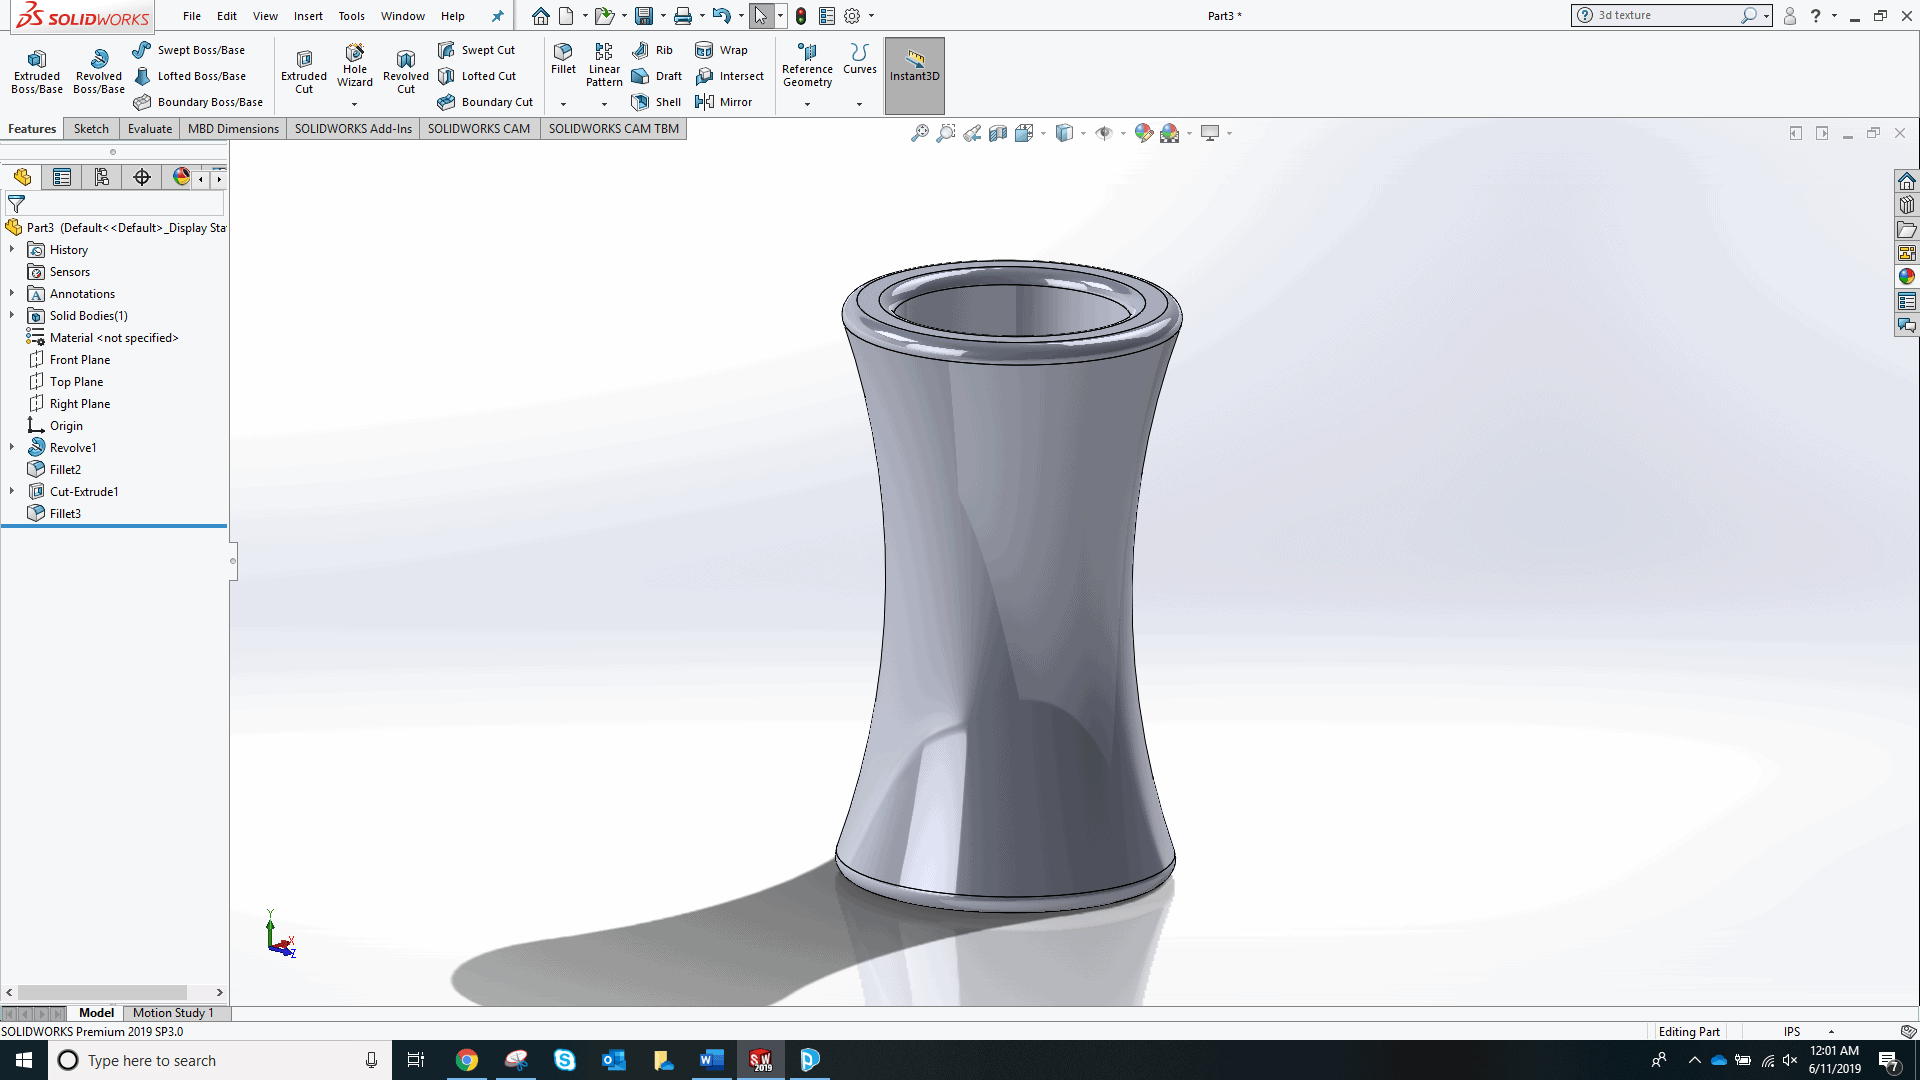Image resolution: width=1920 pixels, height=1080 pixels.
Task: Click the Motion Study 1 tab
Action: 173,1013
